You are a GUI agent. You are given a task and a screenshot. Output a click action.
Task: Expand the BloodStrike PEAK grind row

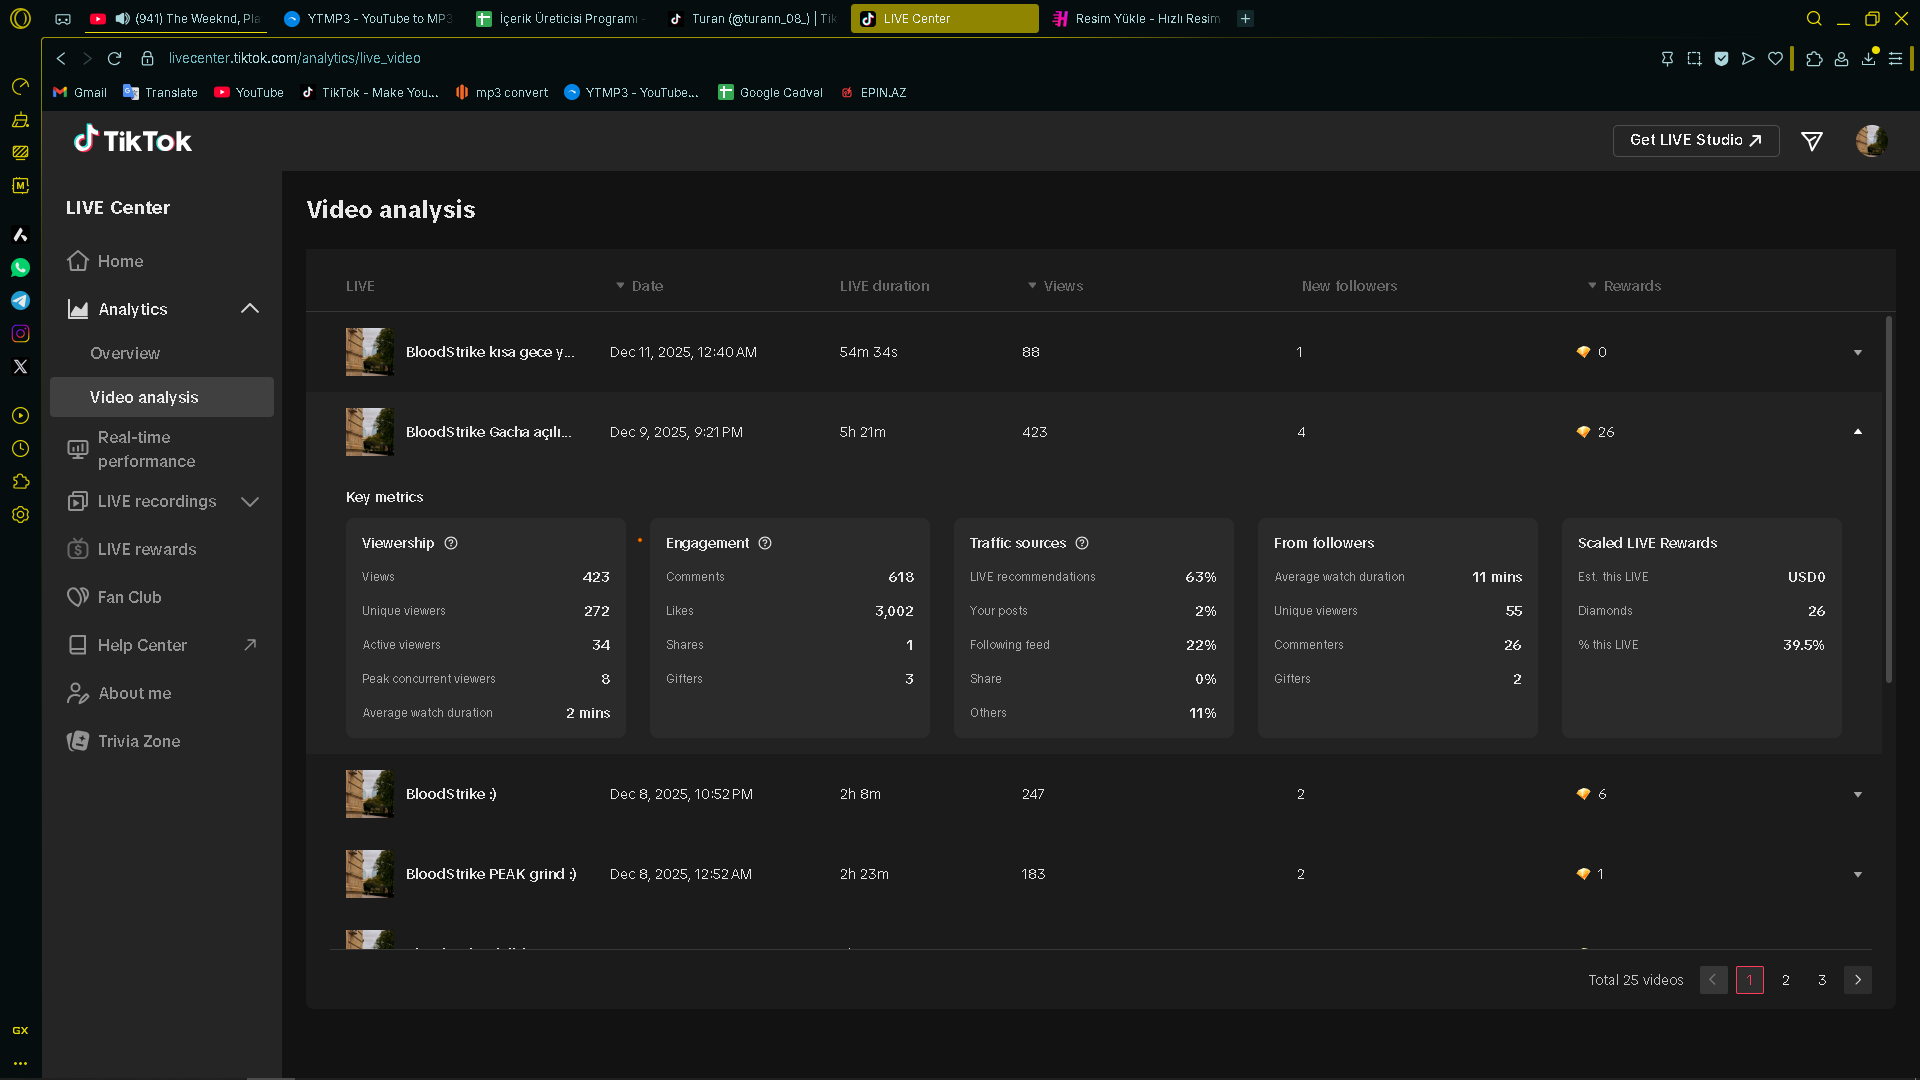tap(1858, 874)
